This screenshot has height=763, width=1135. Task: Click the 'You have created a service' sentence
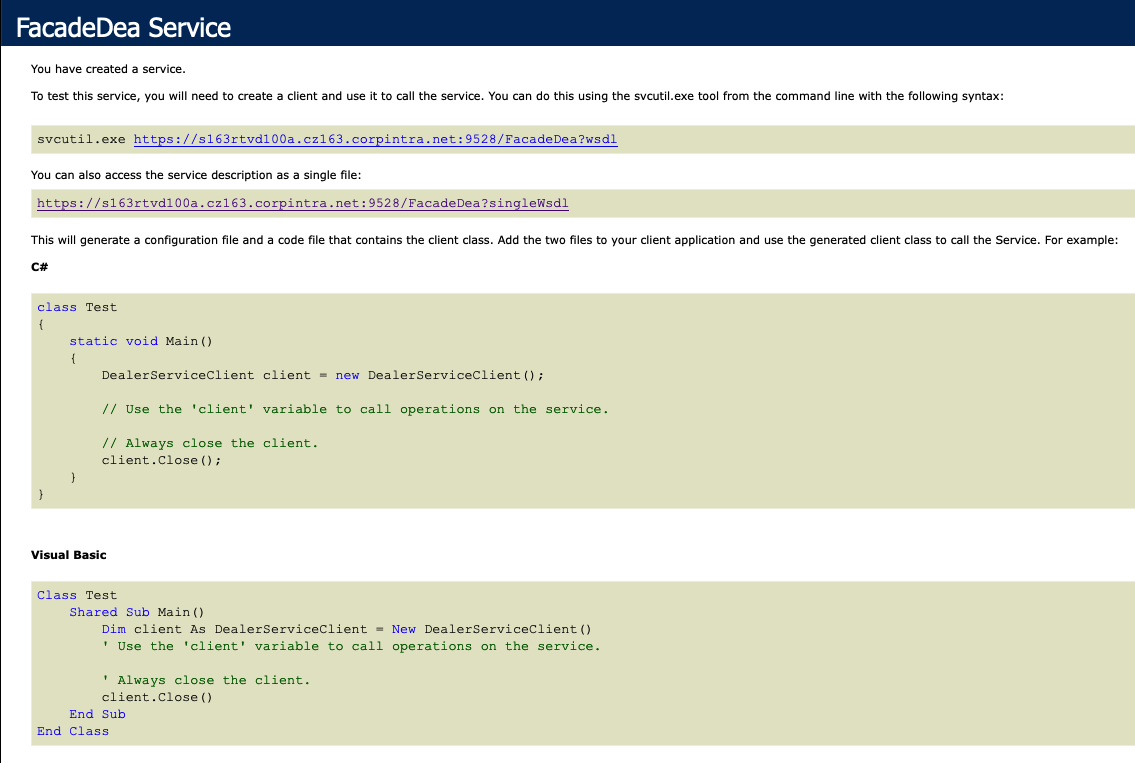[x=108, y=69]
